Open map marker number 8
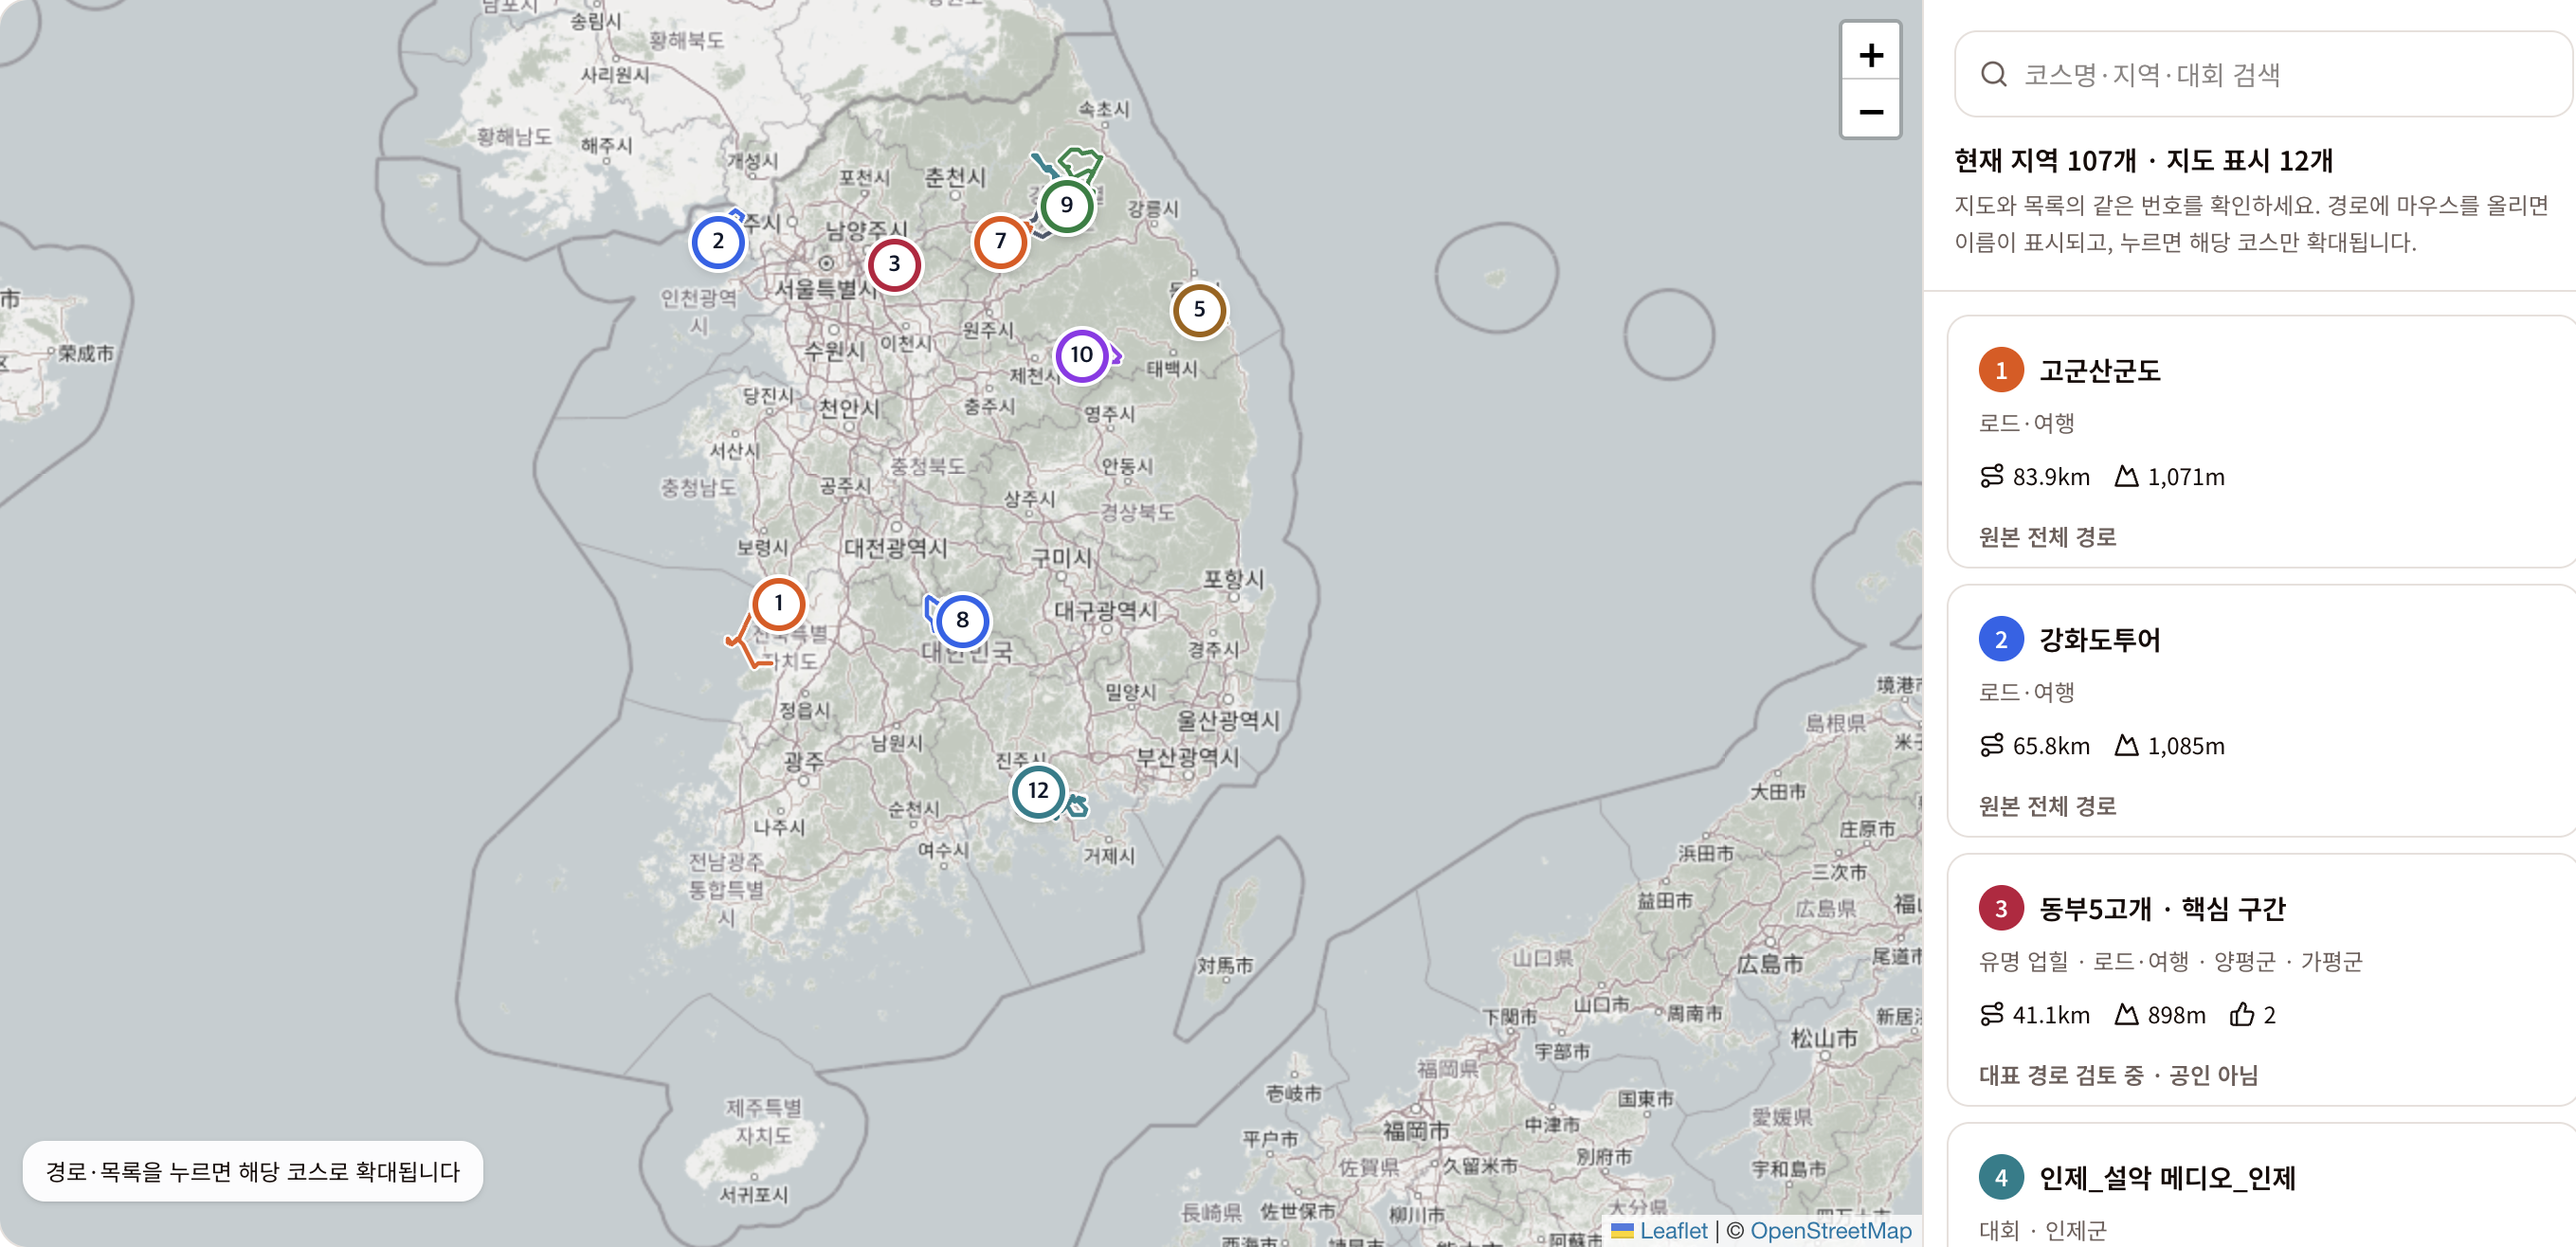2576x1247 pixels. tap(962, 620)
